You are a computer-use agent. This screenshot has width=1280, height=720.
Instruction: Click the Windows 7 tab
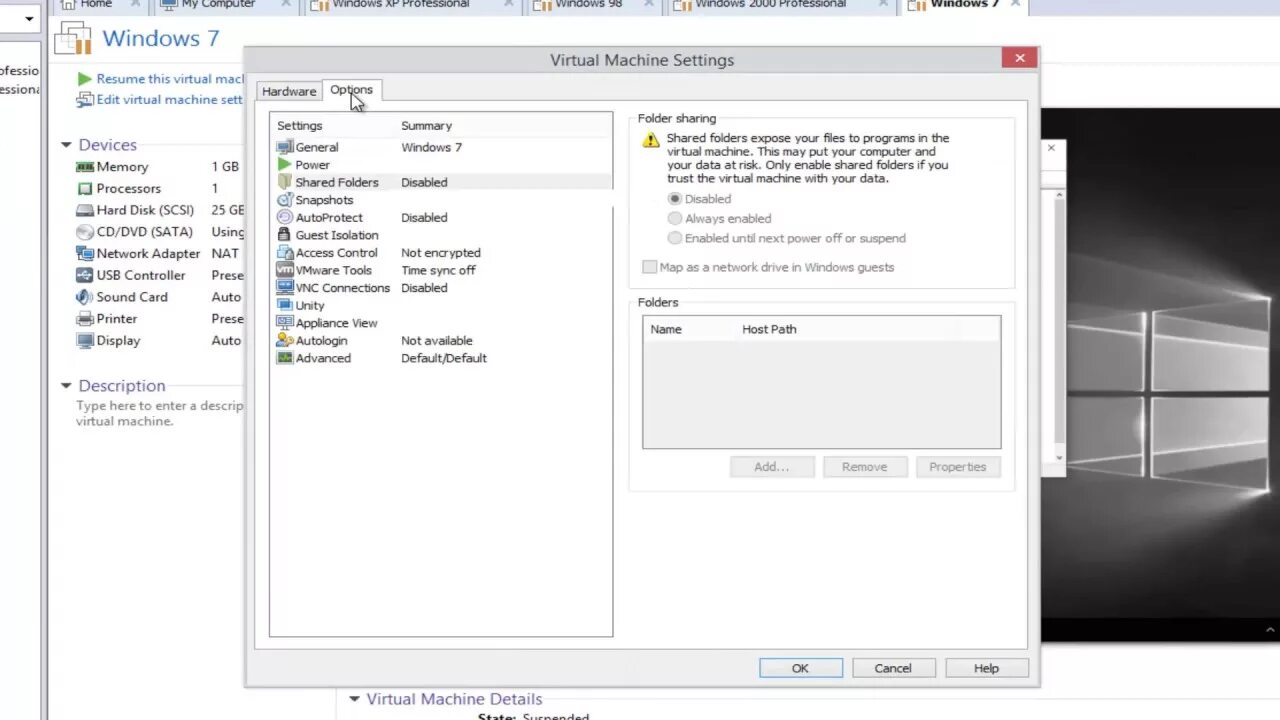(964, 5)
